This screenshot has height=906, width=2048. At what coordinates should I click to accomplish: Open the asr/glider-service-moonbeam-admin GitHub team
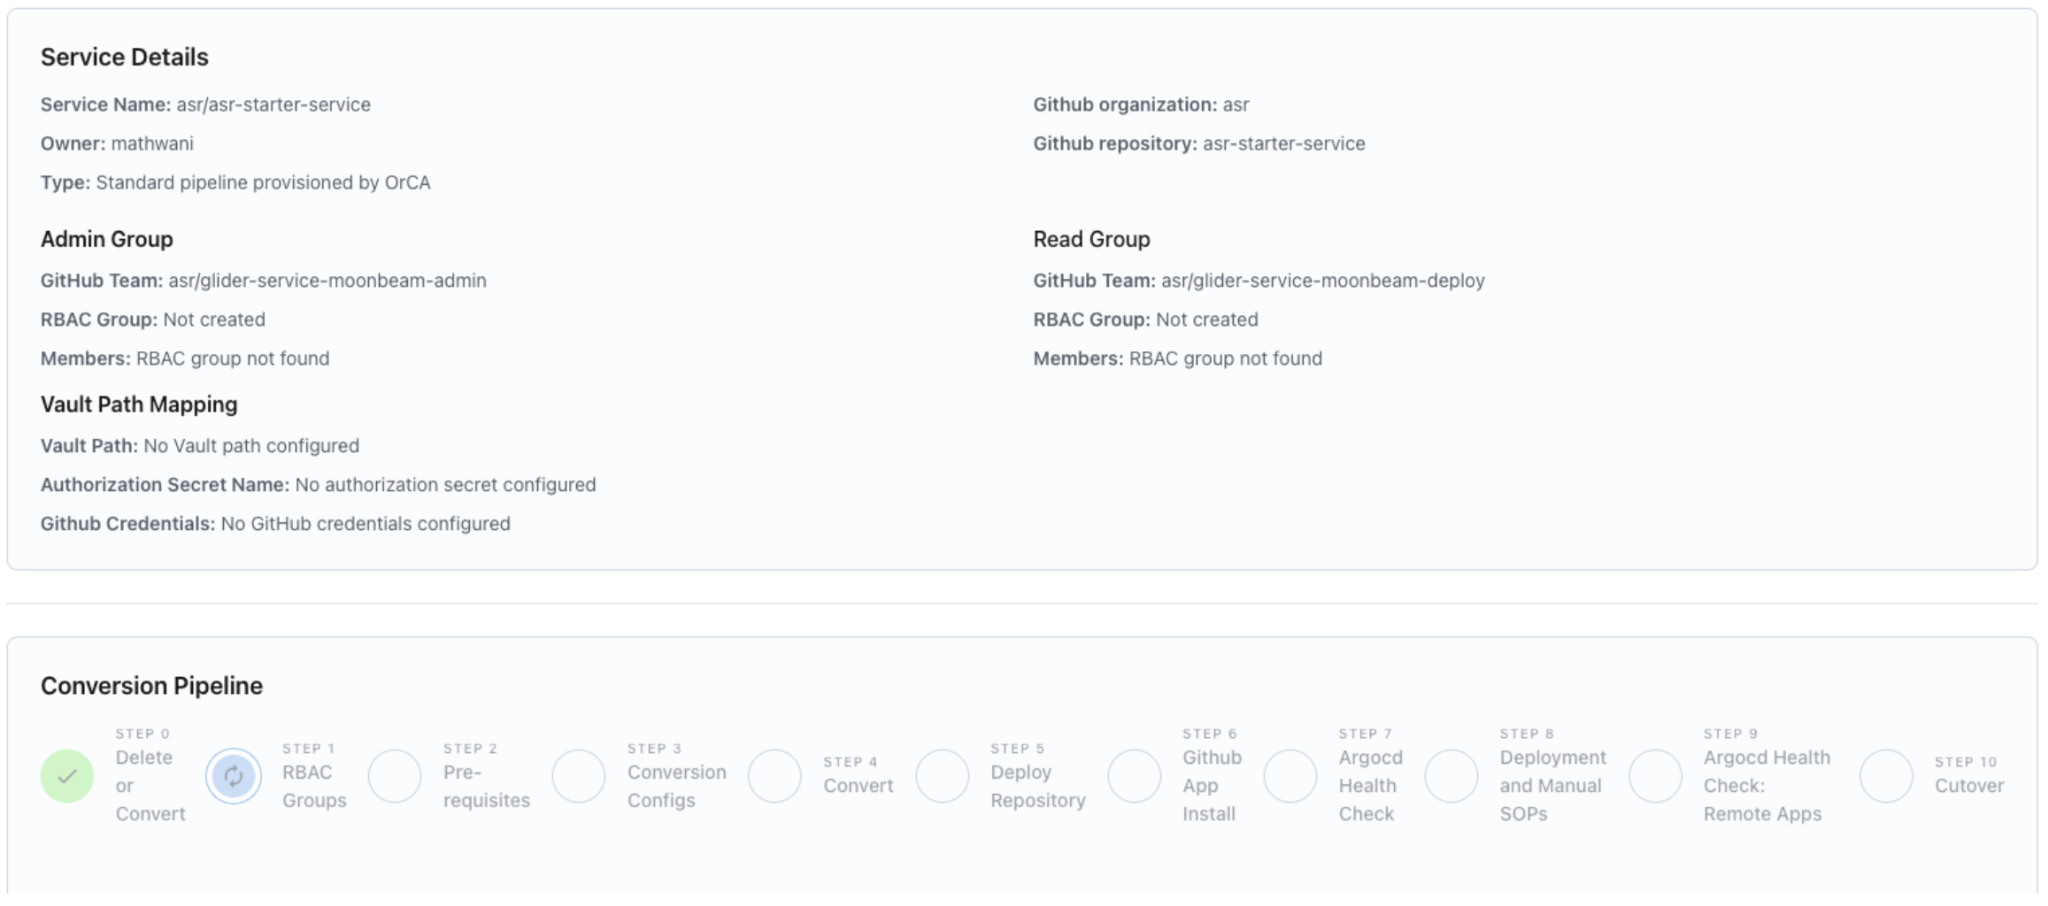click(x=327, y=281)
